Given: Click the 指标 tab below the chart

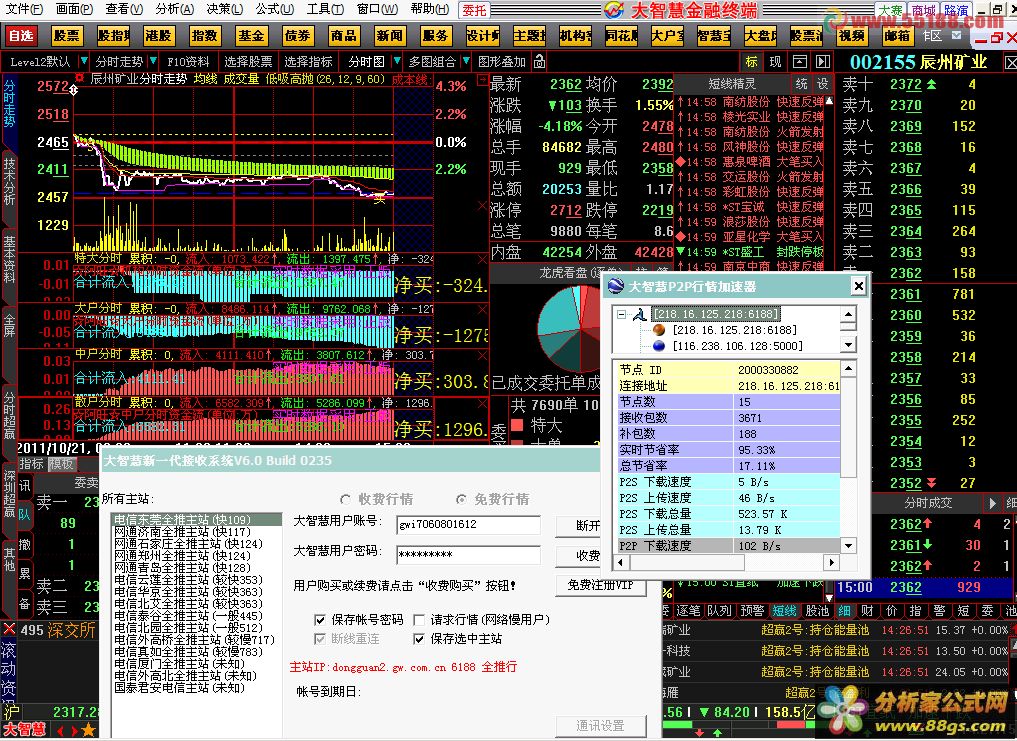Looking at the screenshot, I should pyautogui.click(x=31, y=464).
